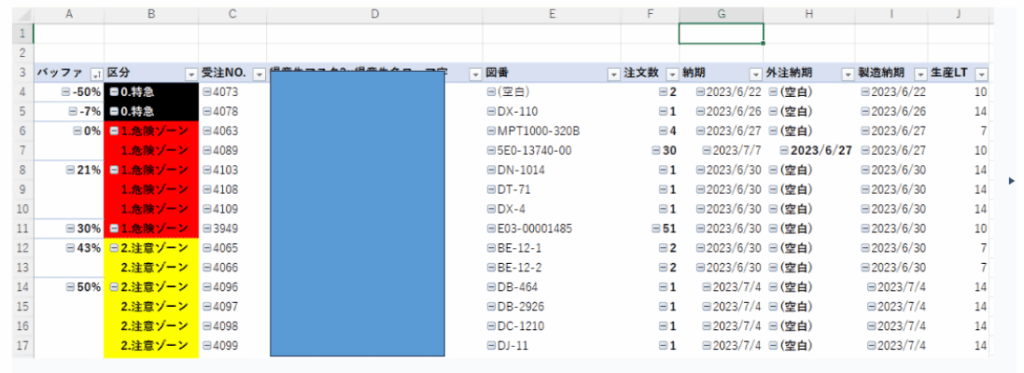
Task: Select the DC-1210 drawing cell
Action: point(552,326)
